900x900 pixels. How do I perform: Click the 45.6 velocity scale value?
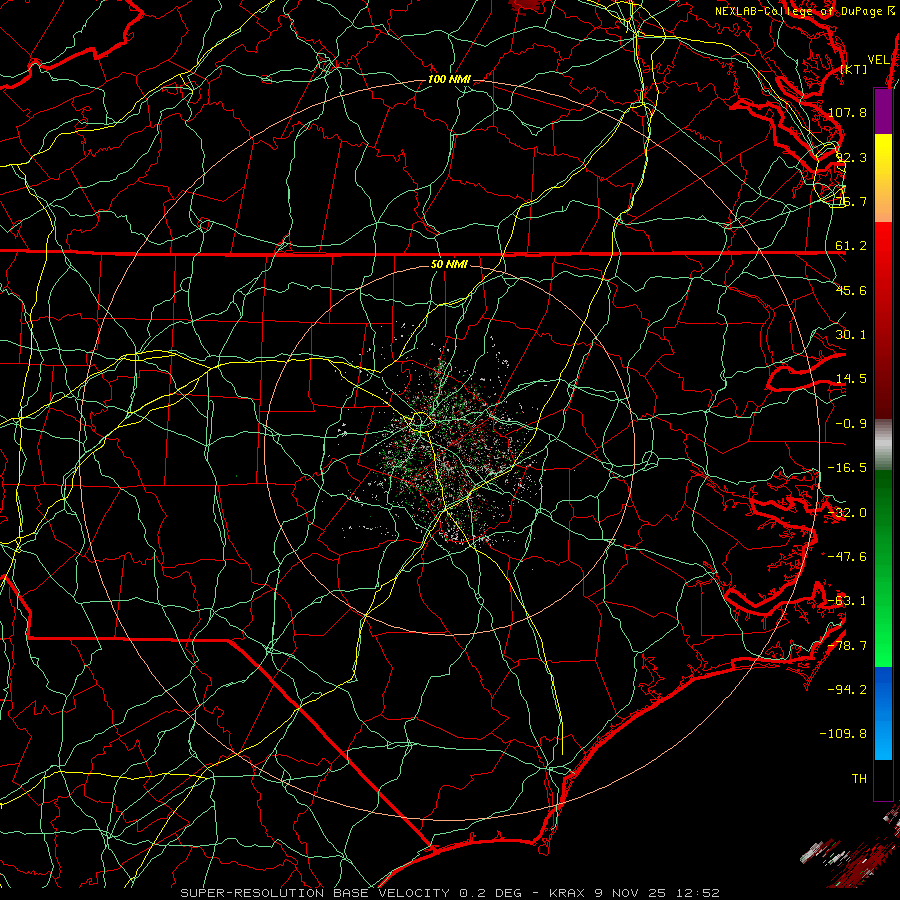[851, 290]
